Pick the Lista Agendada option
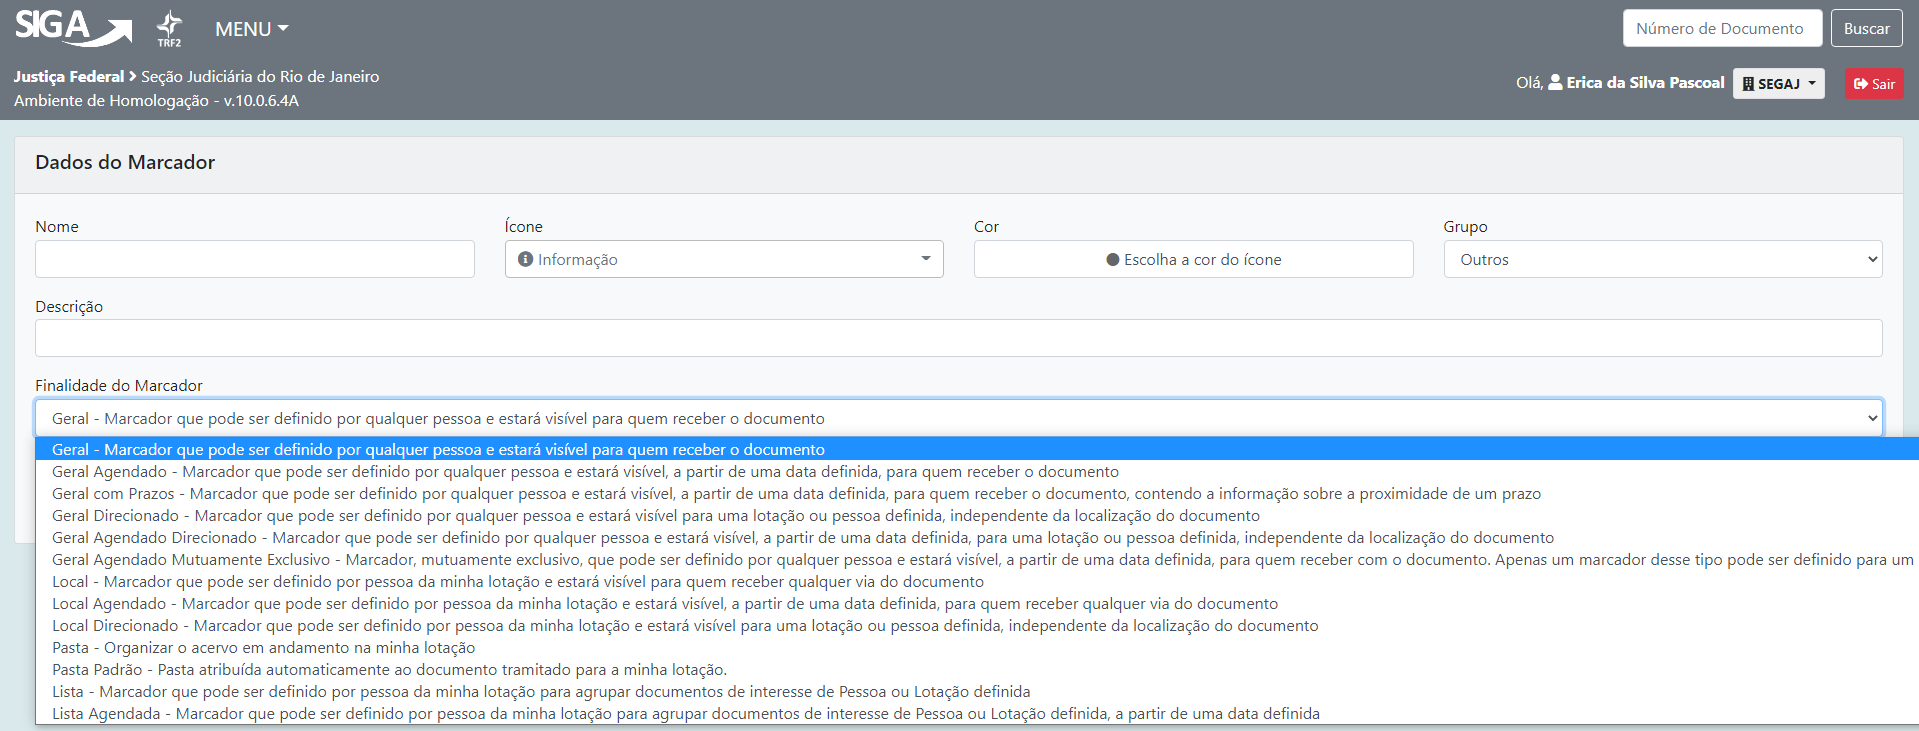Screen dimensions: 1919x731 (685, 714)
